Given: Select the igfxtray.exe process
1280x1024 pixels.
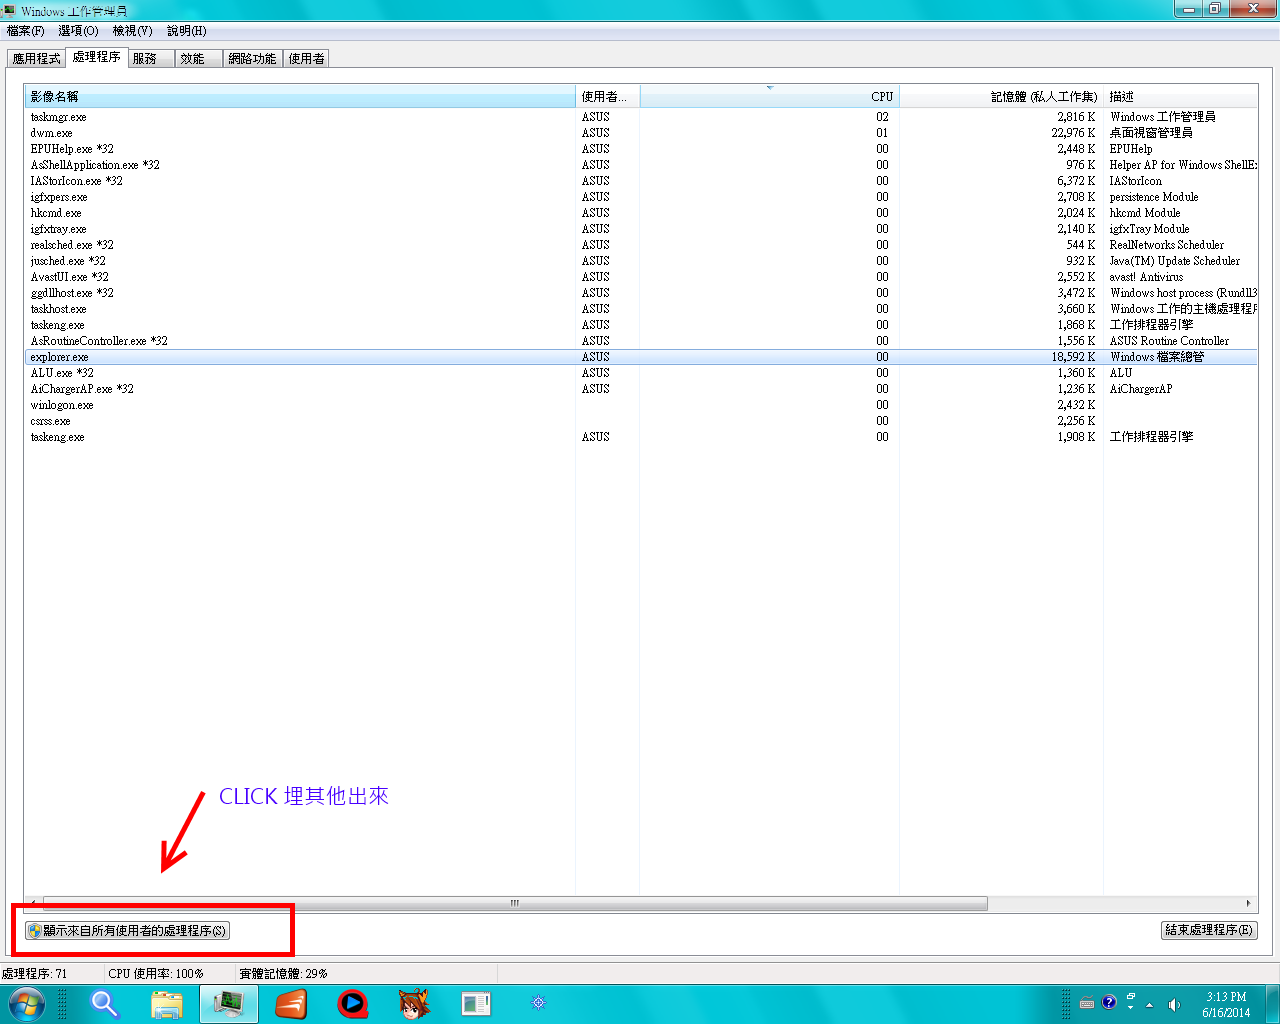Looking at the screenshot, I should (641, 229).
